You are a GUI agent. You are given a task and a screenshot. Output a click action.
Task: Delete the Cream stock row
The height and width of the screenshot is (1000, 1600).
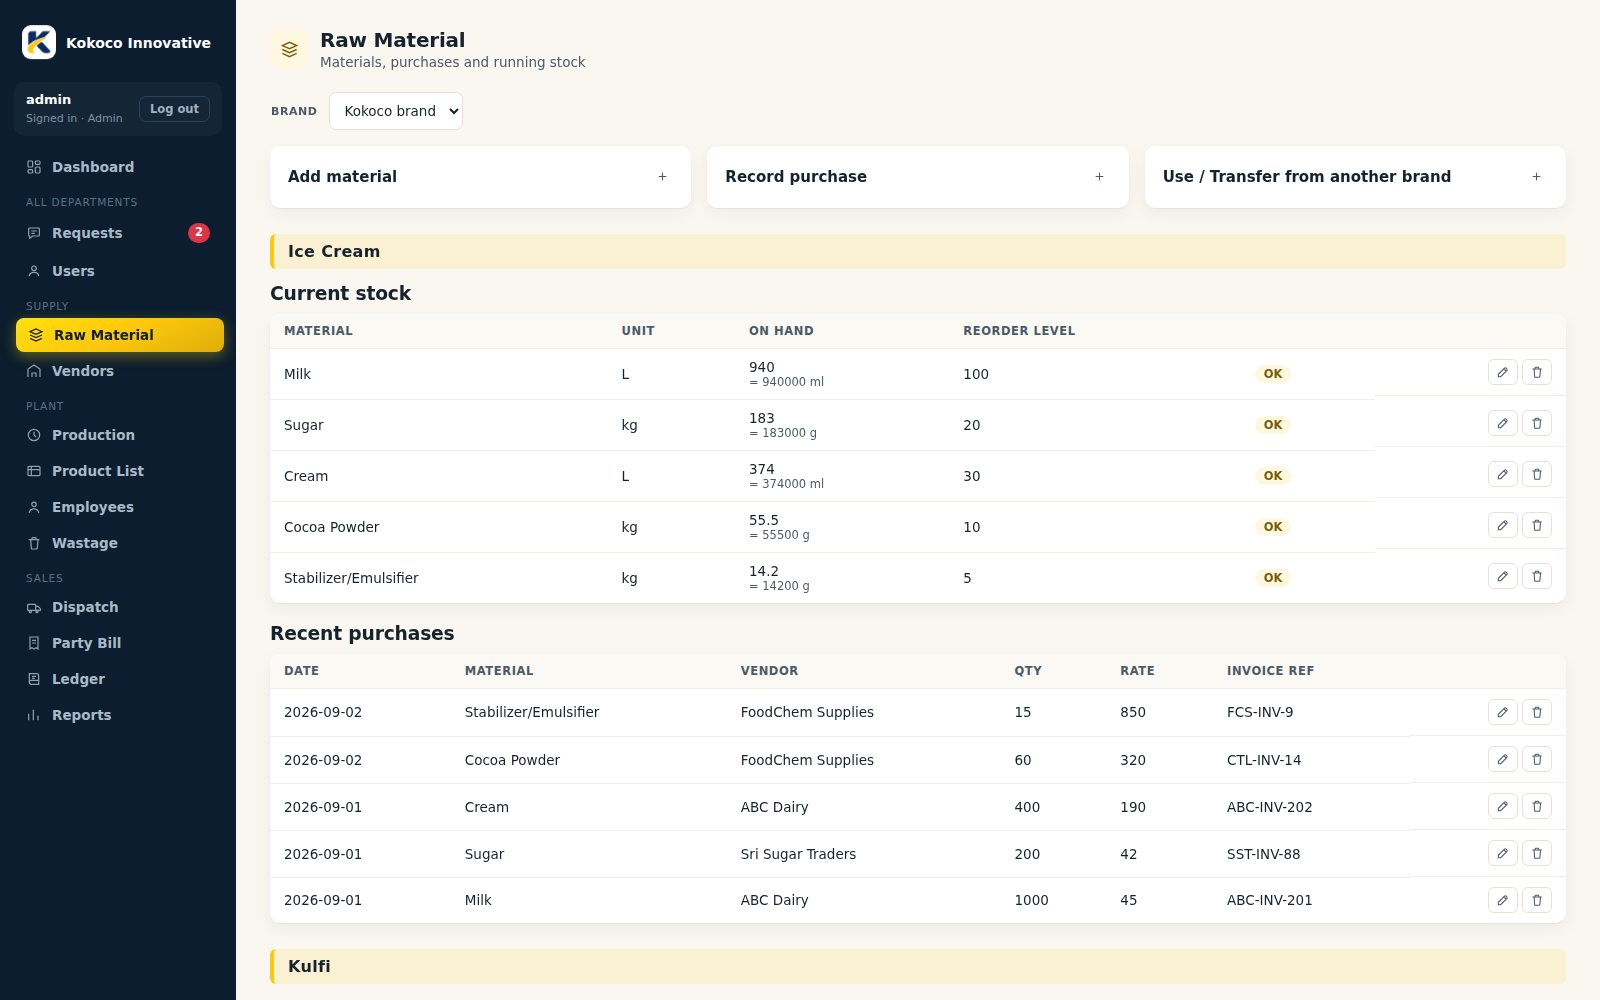[x=1537, y=475]
